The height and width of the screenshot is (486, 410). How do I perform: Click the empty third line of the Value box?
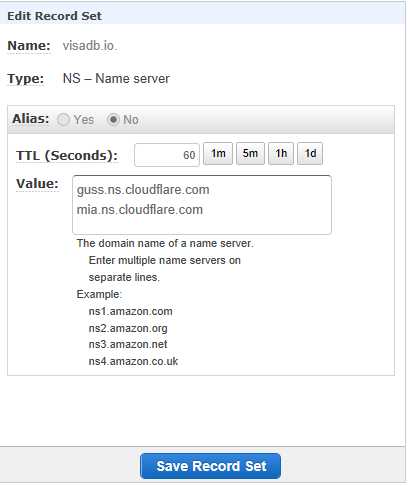(x=202, y=226)
